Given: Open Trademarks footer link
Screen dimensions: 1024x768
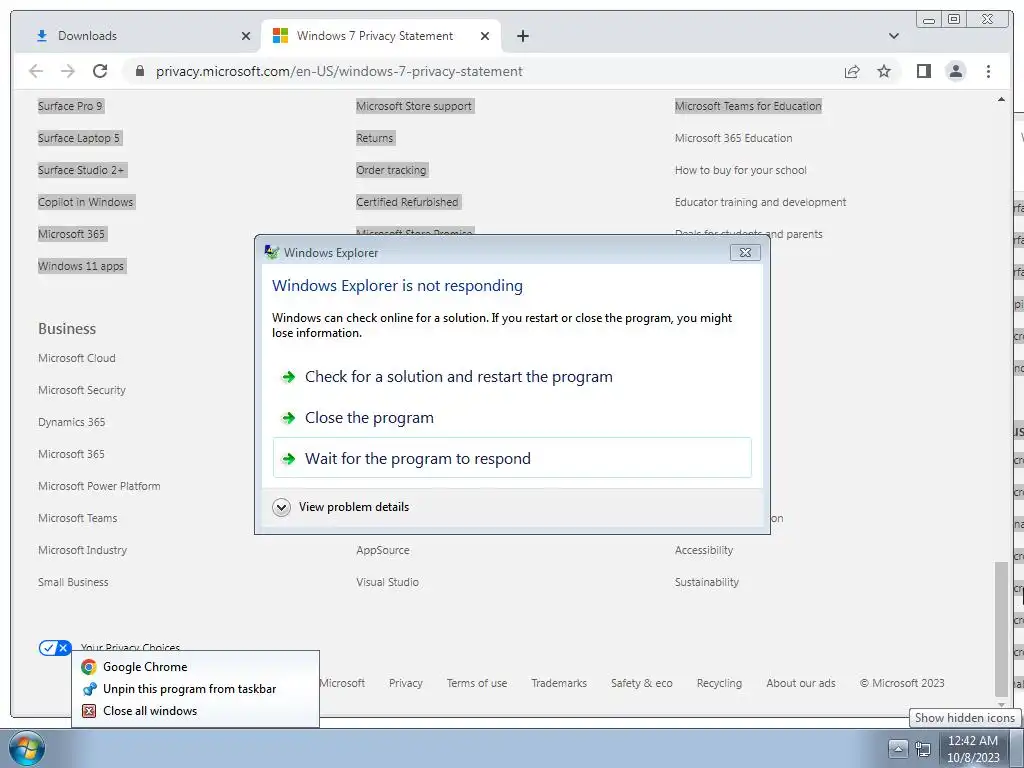Looking at the screenshot, I should (559, 683).
